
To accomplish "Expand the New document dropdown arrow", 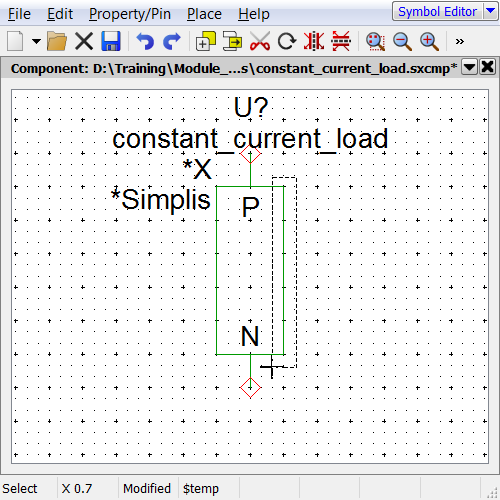I will (x=36, y=41).
